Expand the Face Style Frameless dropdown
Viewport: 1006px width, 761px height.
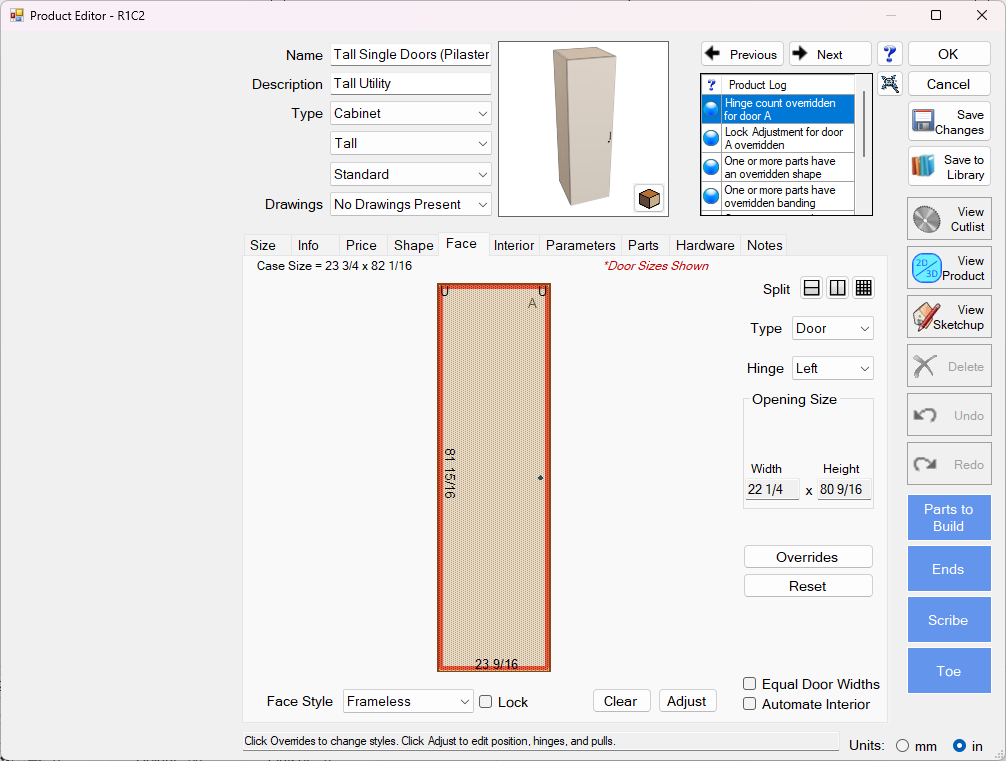[x=408, y=702]
